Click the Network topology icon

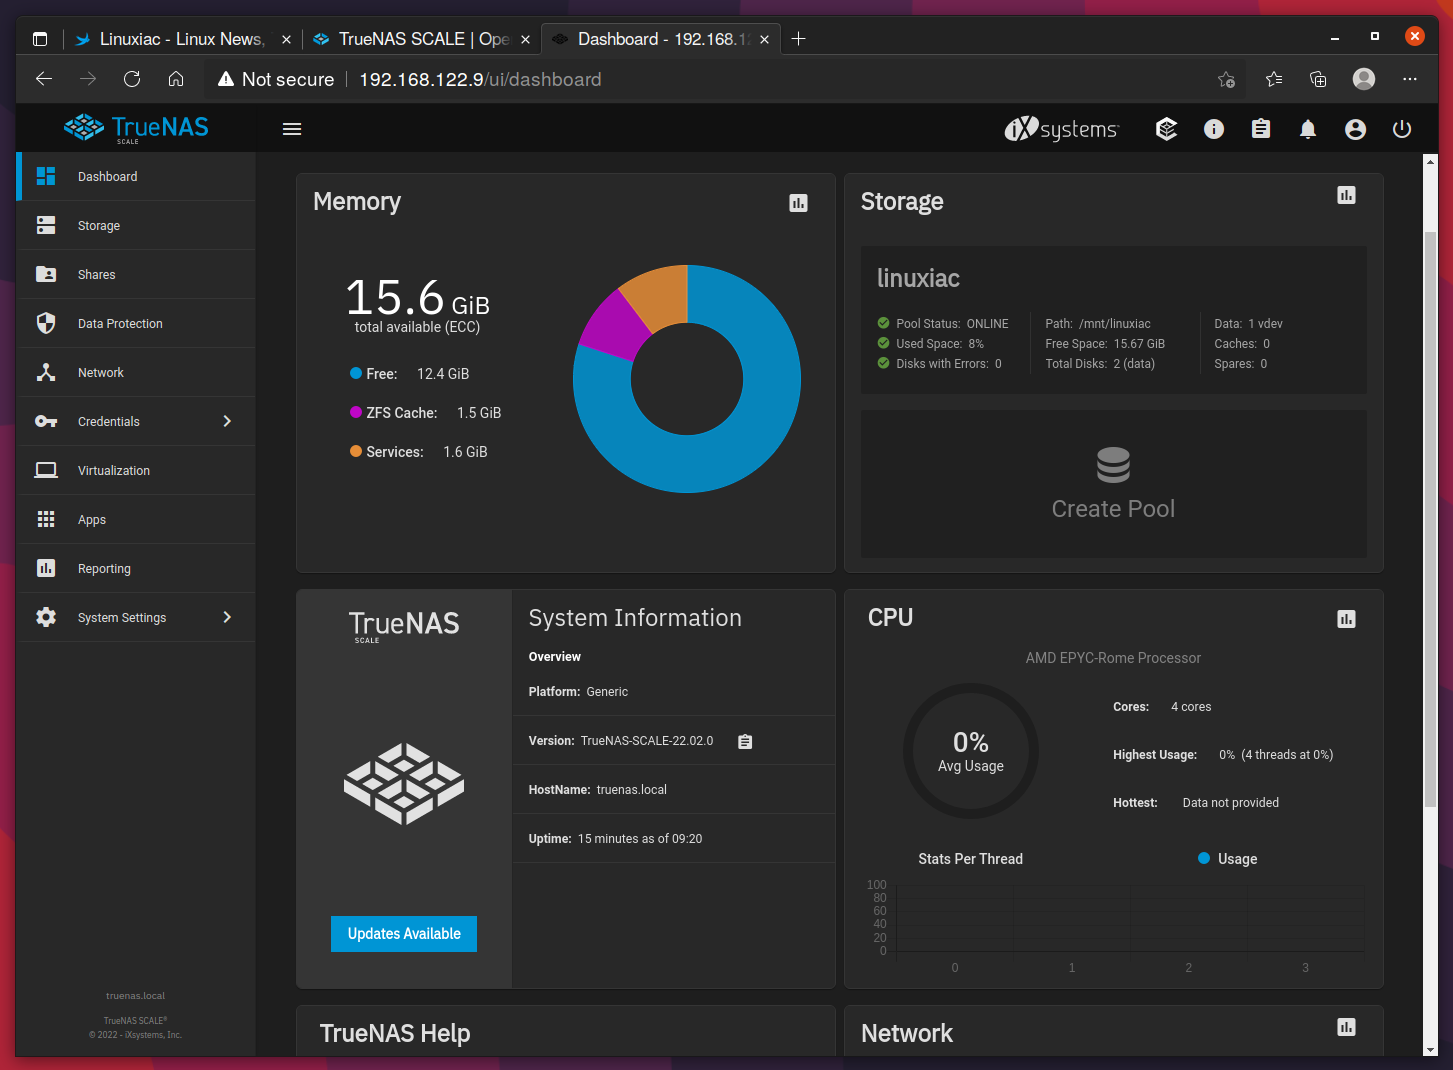pyautogui.click(x=46, y=372)
